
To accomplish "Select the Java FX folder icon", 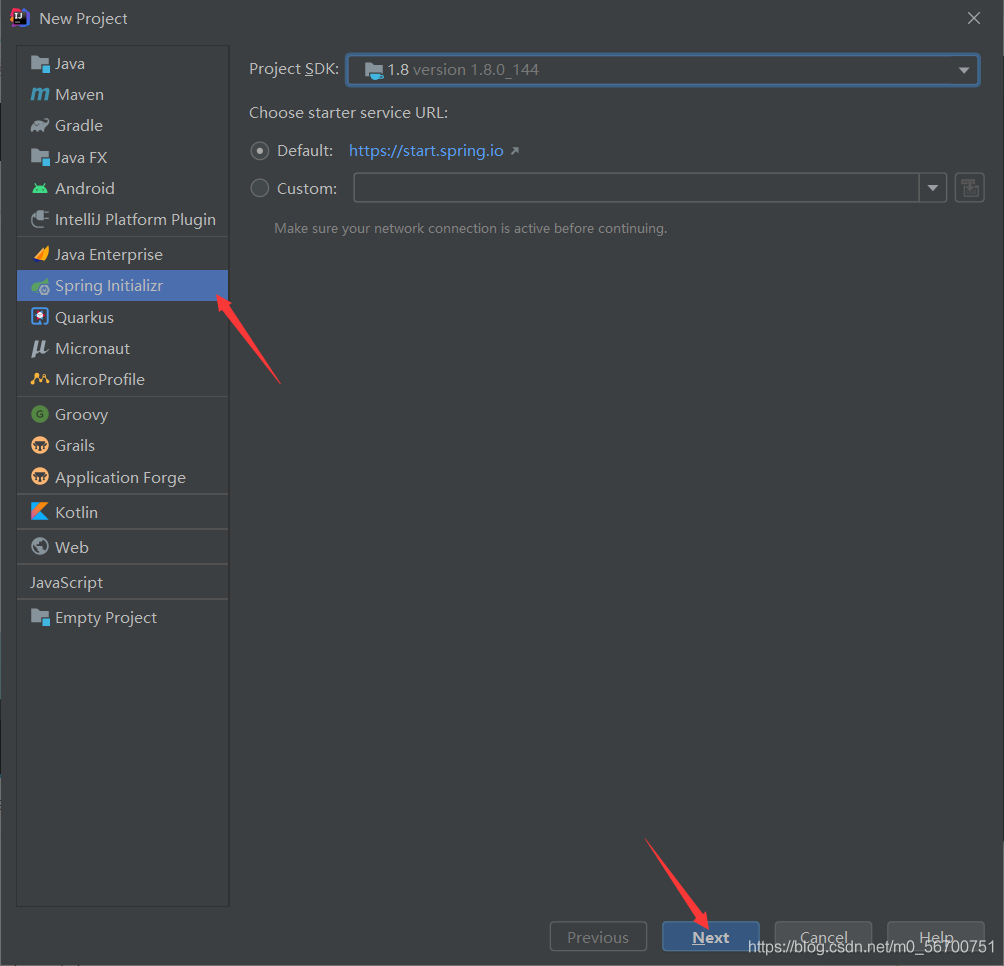I will tap(40, 157).
